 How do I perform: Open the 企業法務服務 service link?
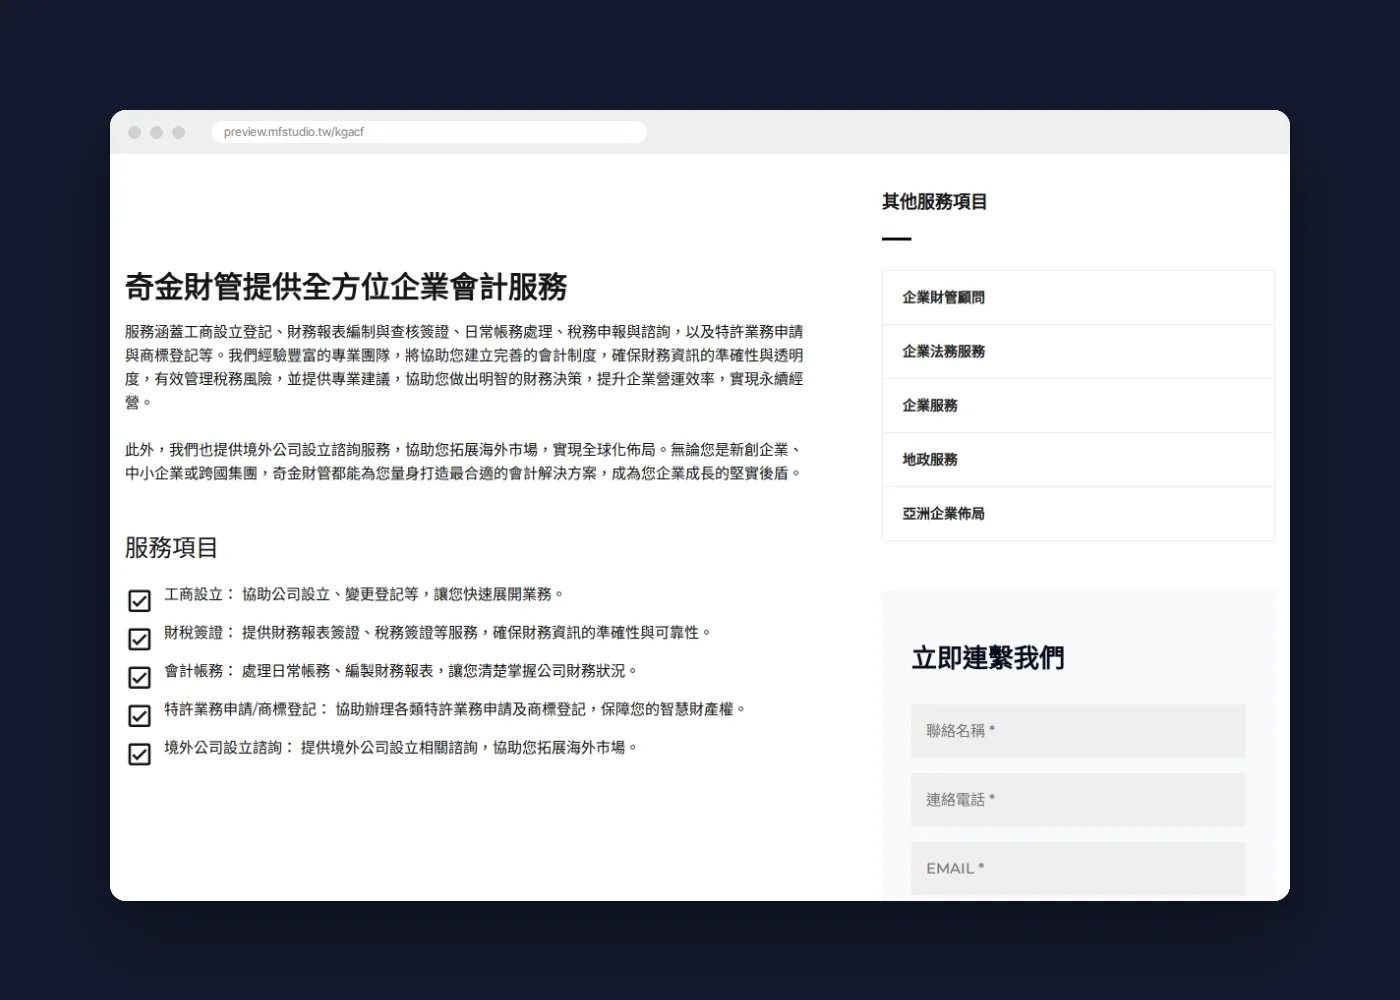[1078, 352]
